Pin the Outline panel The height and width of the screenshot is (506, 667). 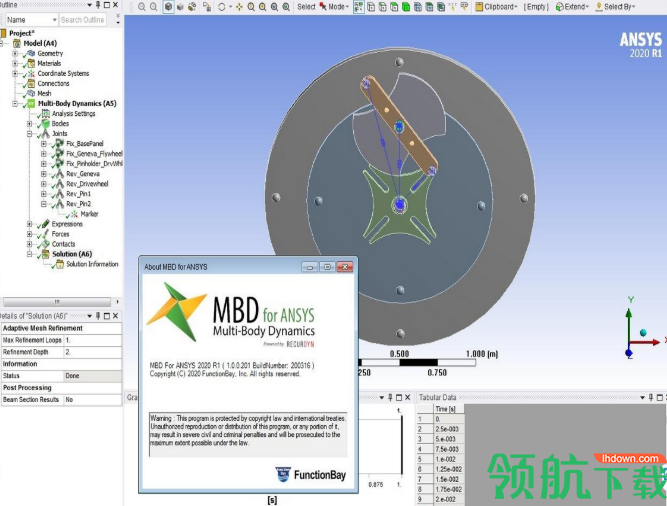point(98,5)
